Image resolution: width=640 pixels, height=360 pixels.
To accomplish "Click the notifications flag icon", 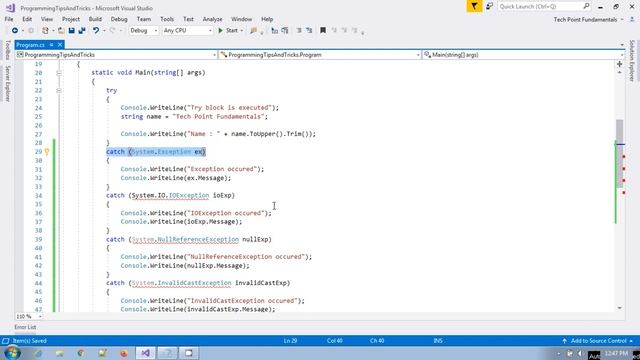I will [474, 6].
